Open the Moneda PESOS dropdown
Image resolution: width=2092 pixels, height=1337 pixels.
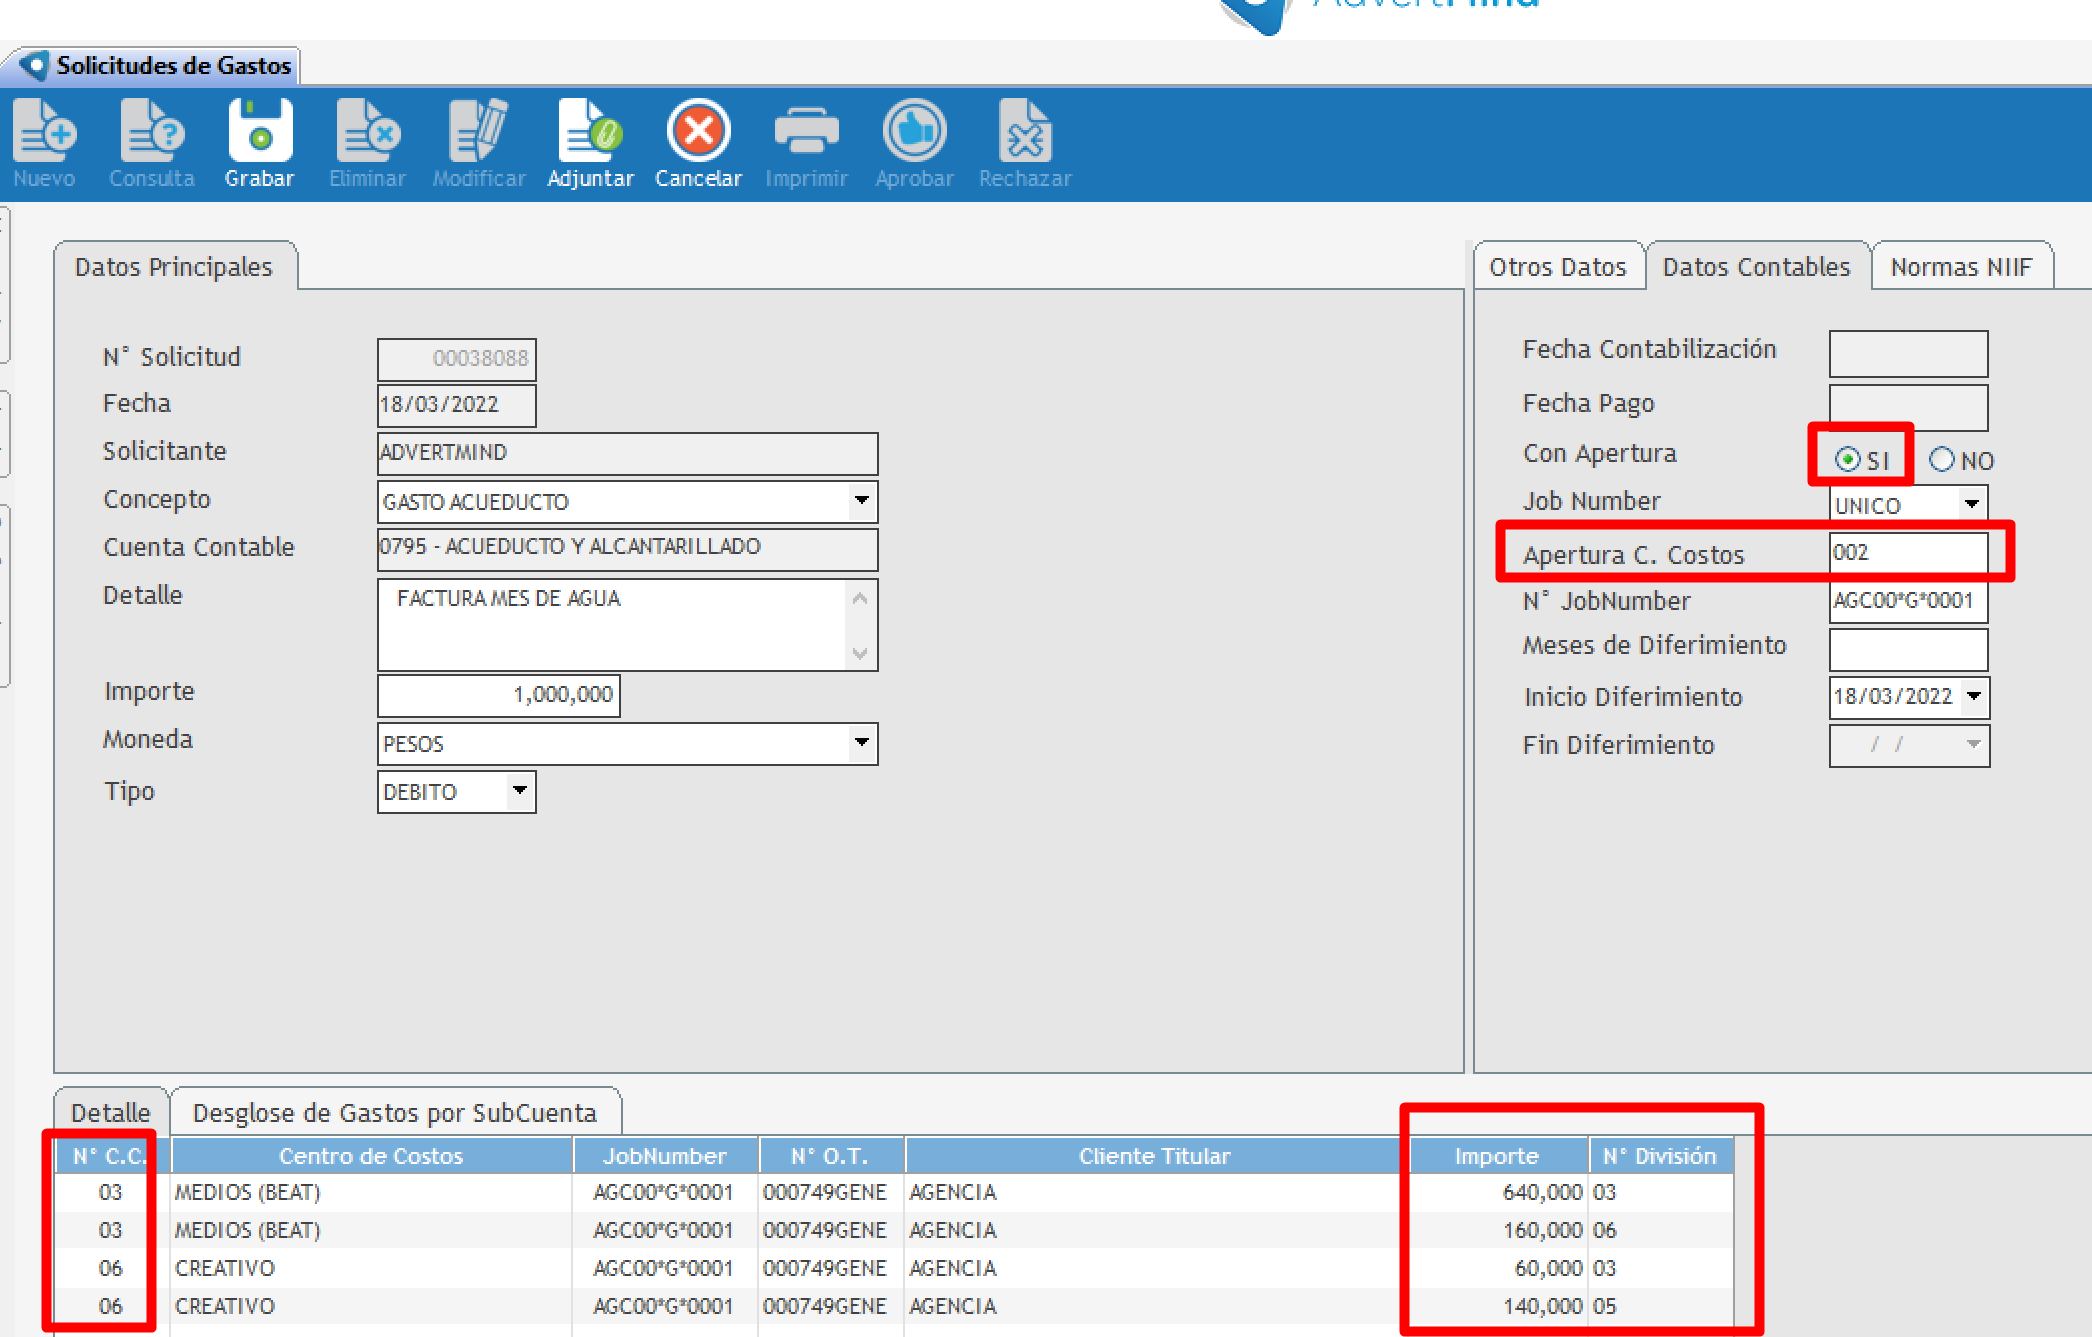coord(861,743)
